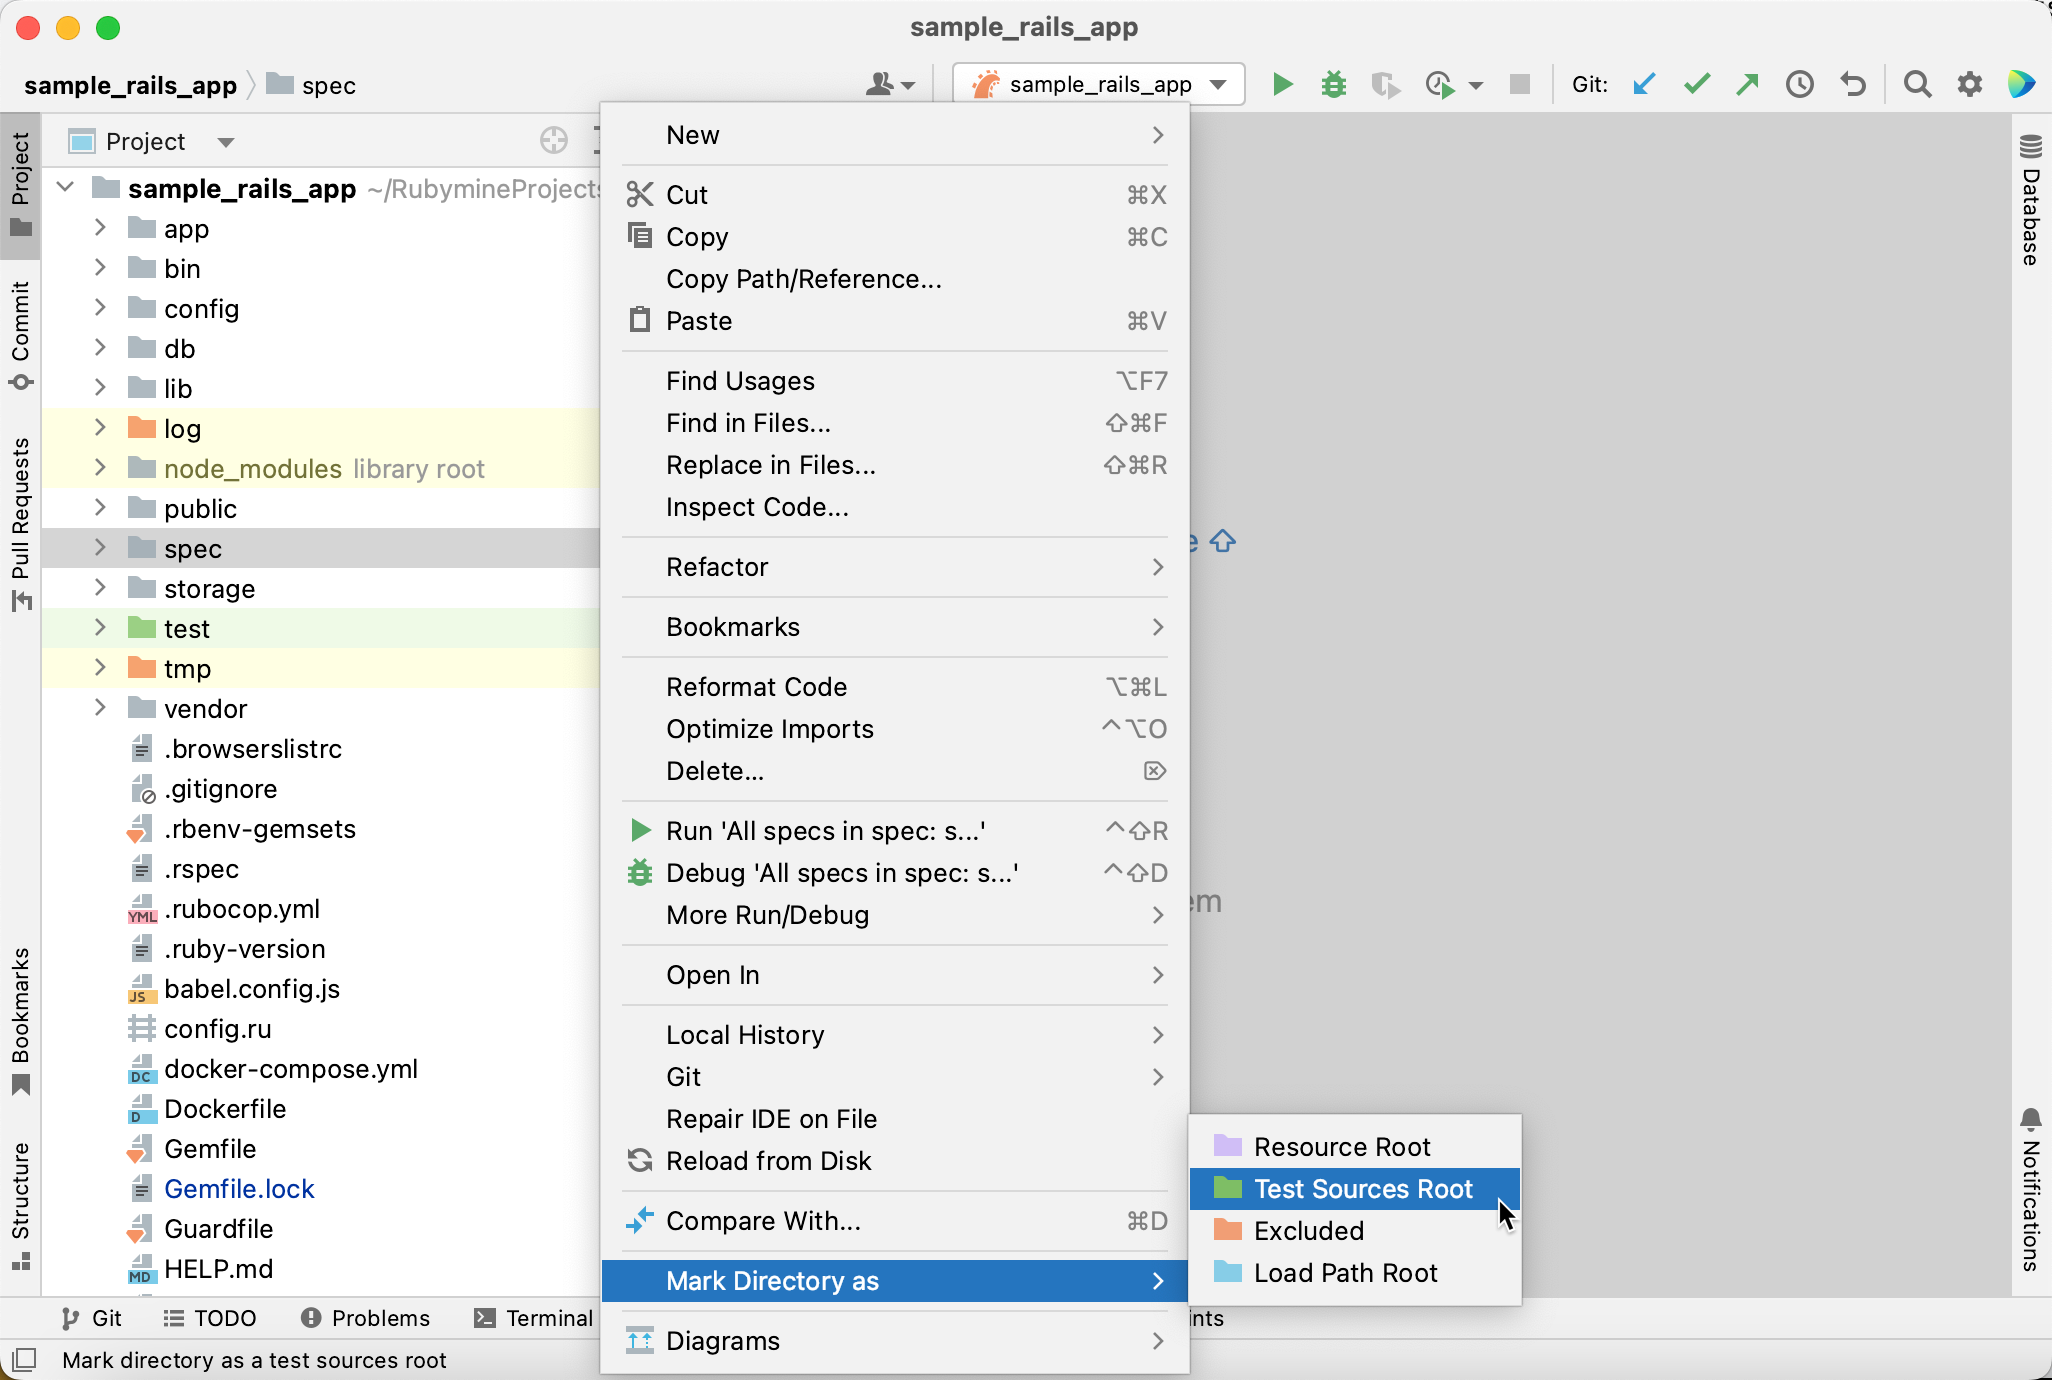Expand the app folder in the project tree
This screenshot has height=1380, width=2052.
[x=99, y=228]
